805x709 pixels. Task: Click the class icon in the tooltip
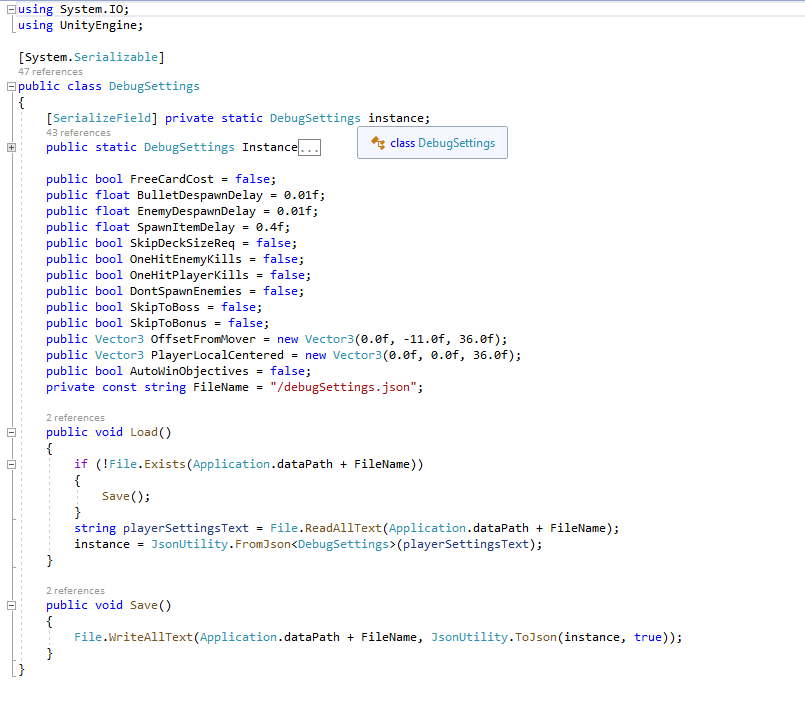(378, 143)
